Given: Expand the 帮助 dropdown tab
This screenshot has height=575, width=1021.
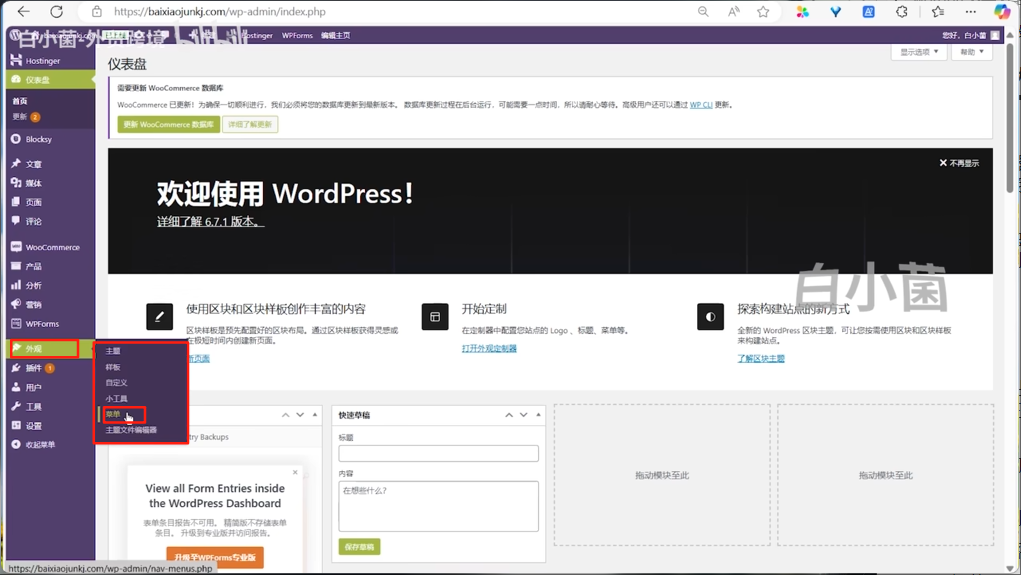Looking at the screenshot, I should tap(972, 52).
